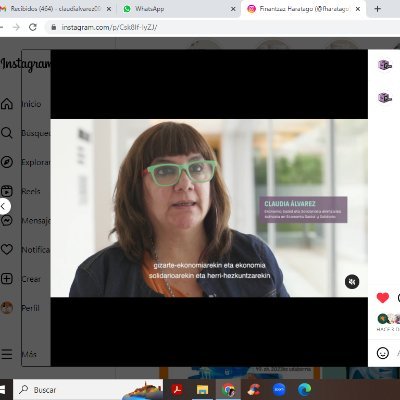Click the Instagram logo in sidebar
Screen dimensions: 400x400
pyautogui.click(x=25, y=64)
